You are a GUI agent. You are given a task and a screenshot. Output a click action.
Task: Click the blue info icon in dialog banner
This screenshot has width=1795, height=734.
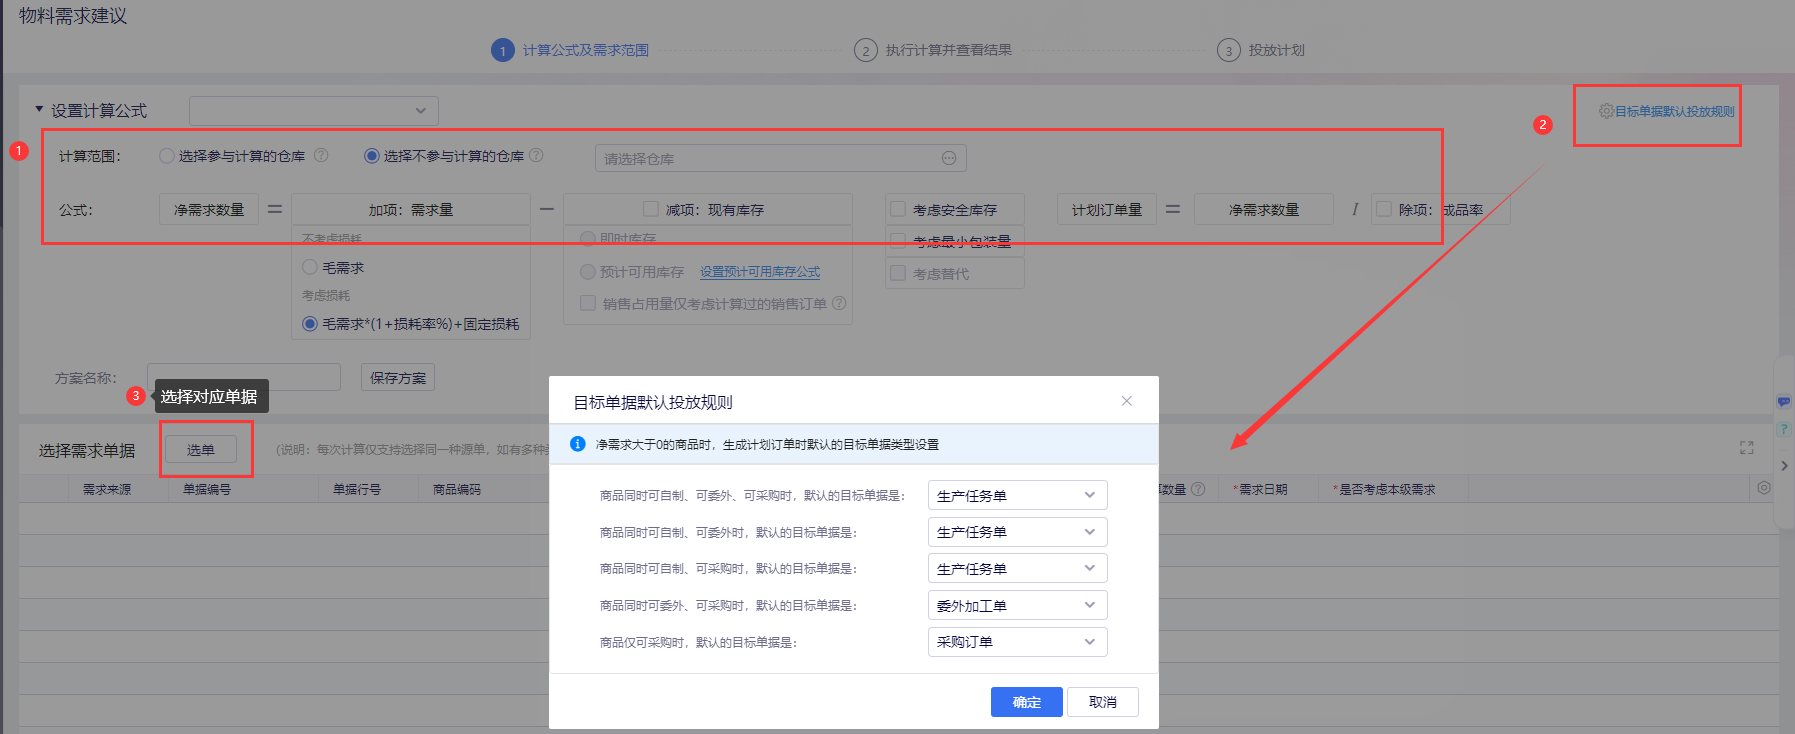(x=577, y=444)
